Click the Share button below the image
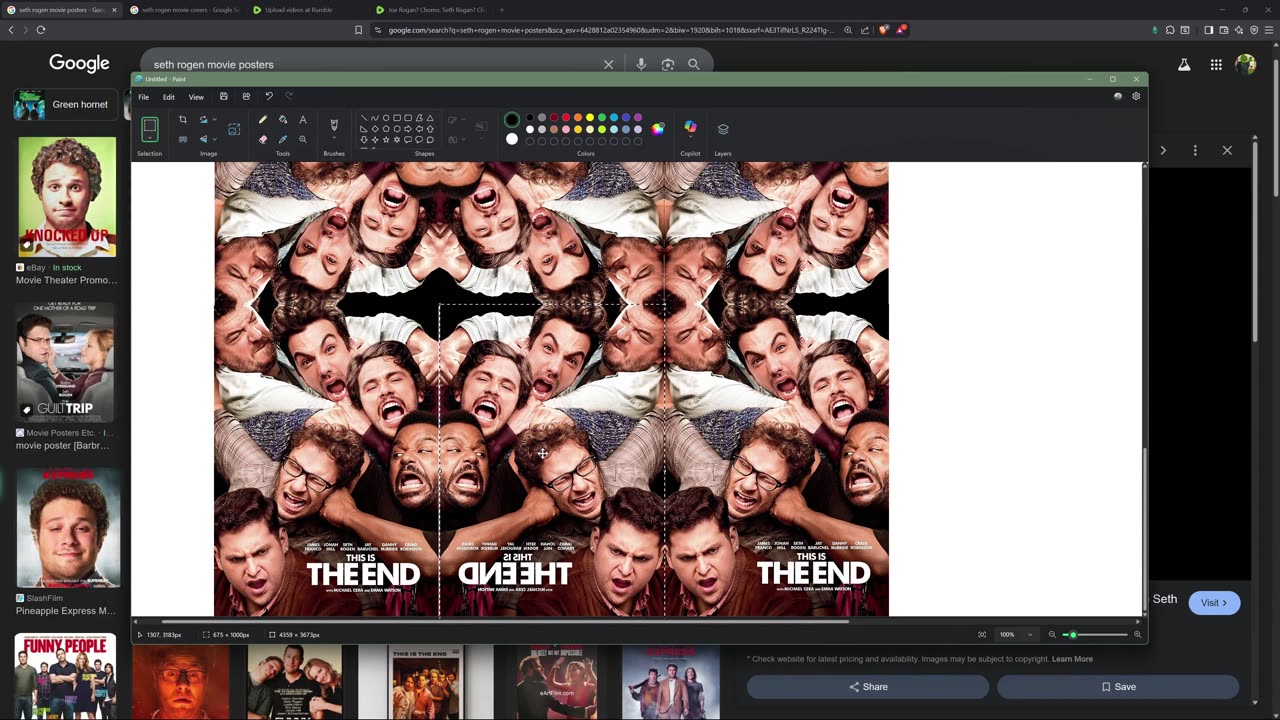This screenshot has width=1280, height=720. click(x=868, y=687)
